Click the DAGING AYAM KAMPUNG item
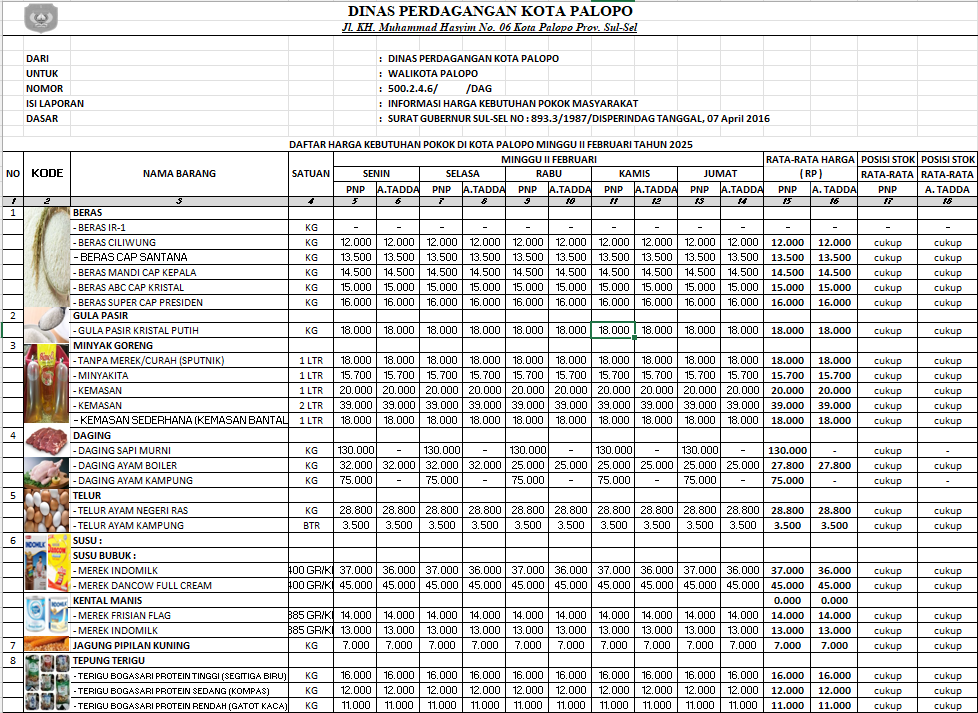This screenshot has height=713, width=978. (x=133, y=480)
